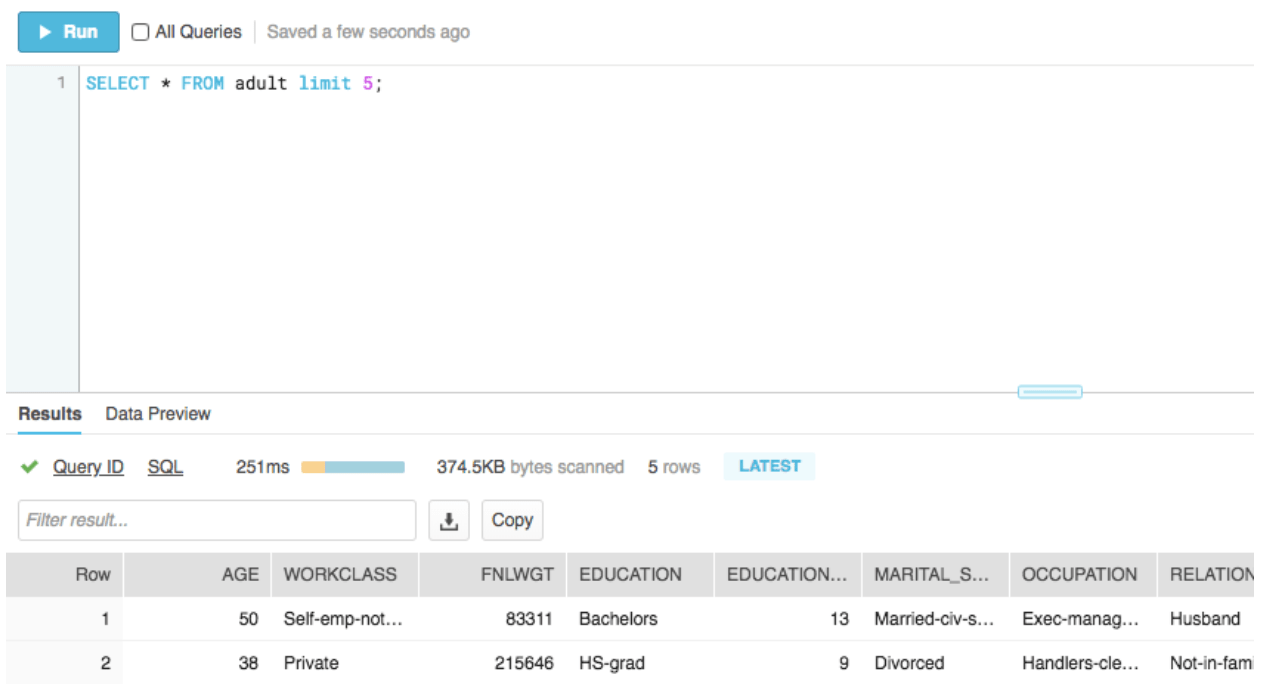Click the OCCUPATION column header
The width and height of the screenshot is (1264, 694).
point(1083,575)
